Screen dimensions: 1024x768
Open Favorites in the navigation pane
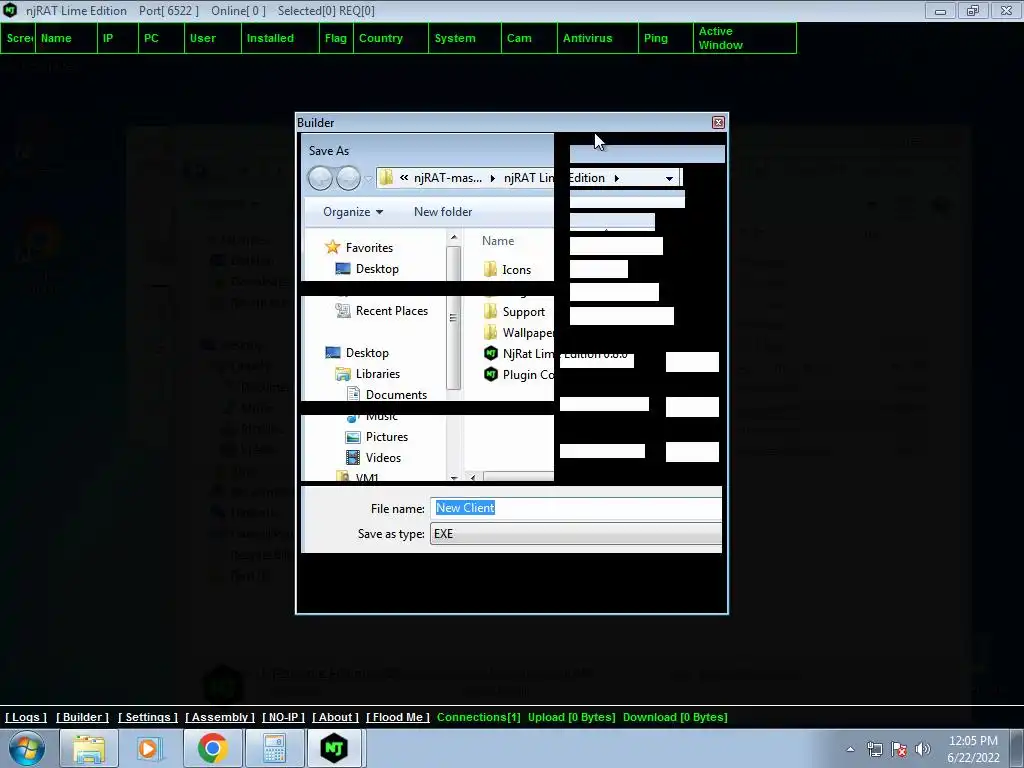tap(359, 248)
